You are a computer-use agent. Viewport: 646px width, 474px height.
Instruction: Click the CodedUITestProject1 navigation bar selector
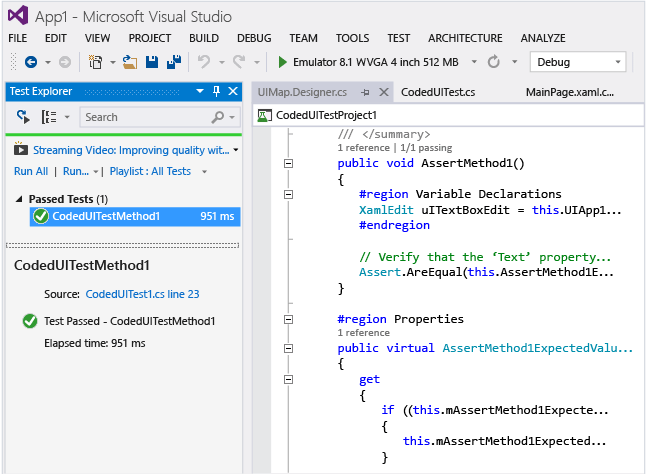coord(448,115)
